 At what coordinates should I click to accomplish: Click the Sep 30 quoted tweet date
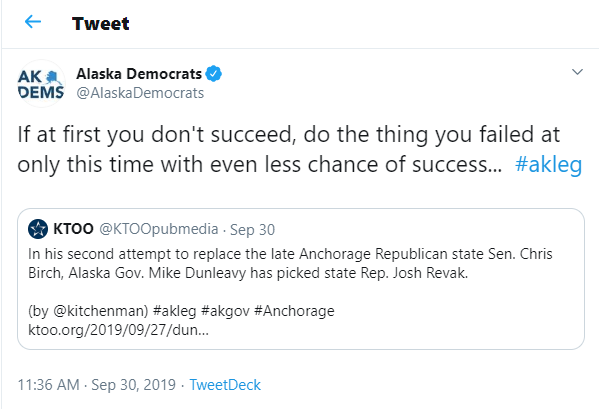pyautogui.click(x=252, y=230)
